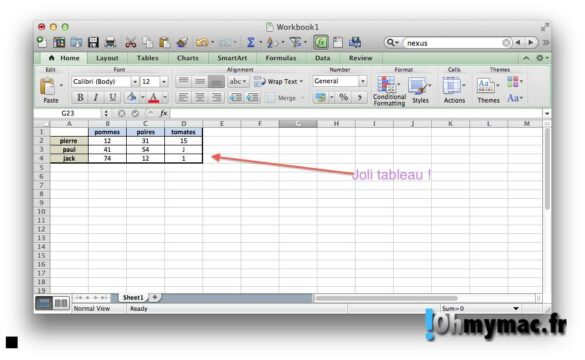This screenshot has width=585, height=360.
Task: Click the decrease indent icon
Action: tap(236, 98)
